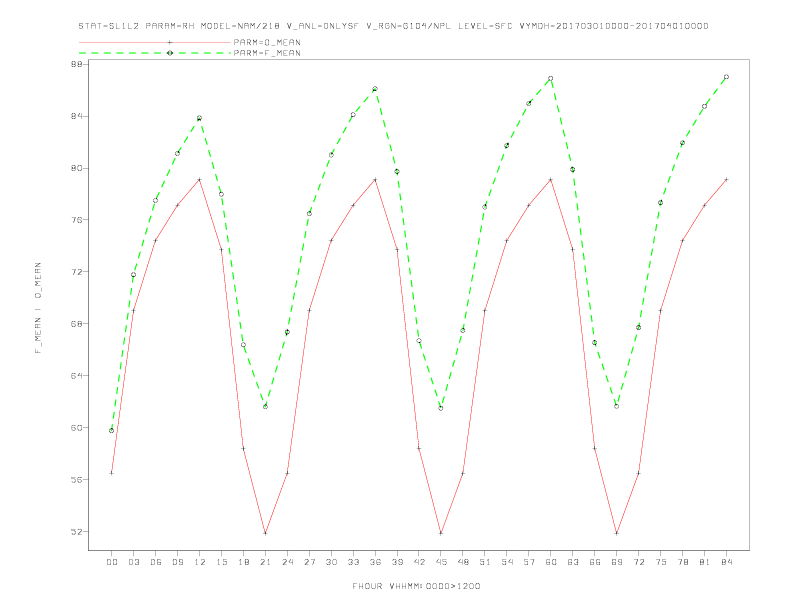The height and width of the screenshot is (612, 792).
Task: Click the x-axis tick label 72
Action: (638, 562)
